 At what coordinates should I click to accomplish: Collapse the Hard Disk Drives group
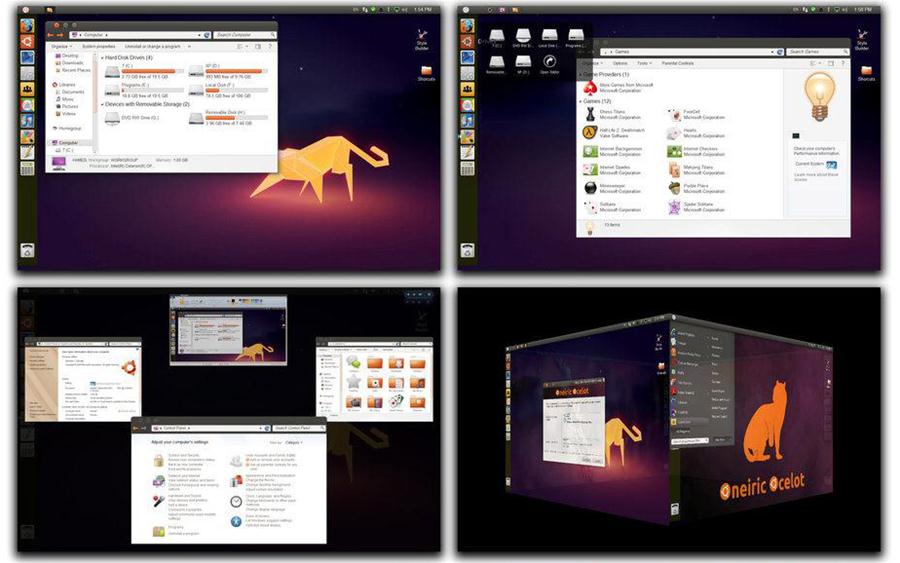point(102,58)
